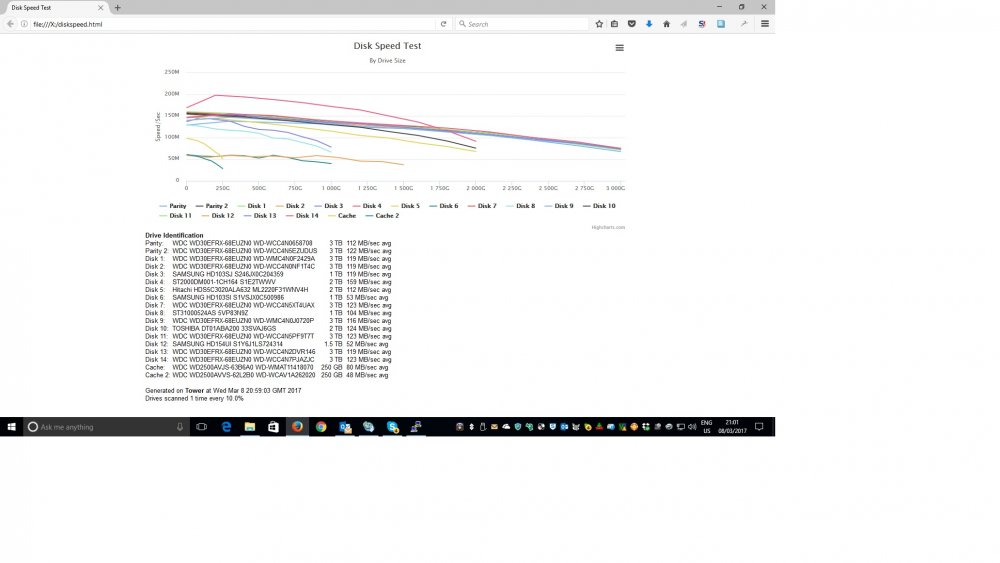Click the 'Drive Identification' heading
Image resolution: width=1000 pixels, height=563 pixels.
click(x=174, y=235)
